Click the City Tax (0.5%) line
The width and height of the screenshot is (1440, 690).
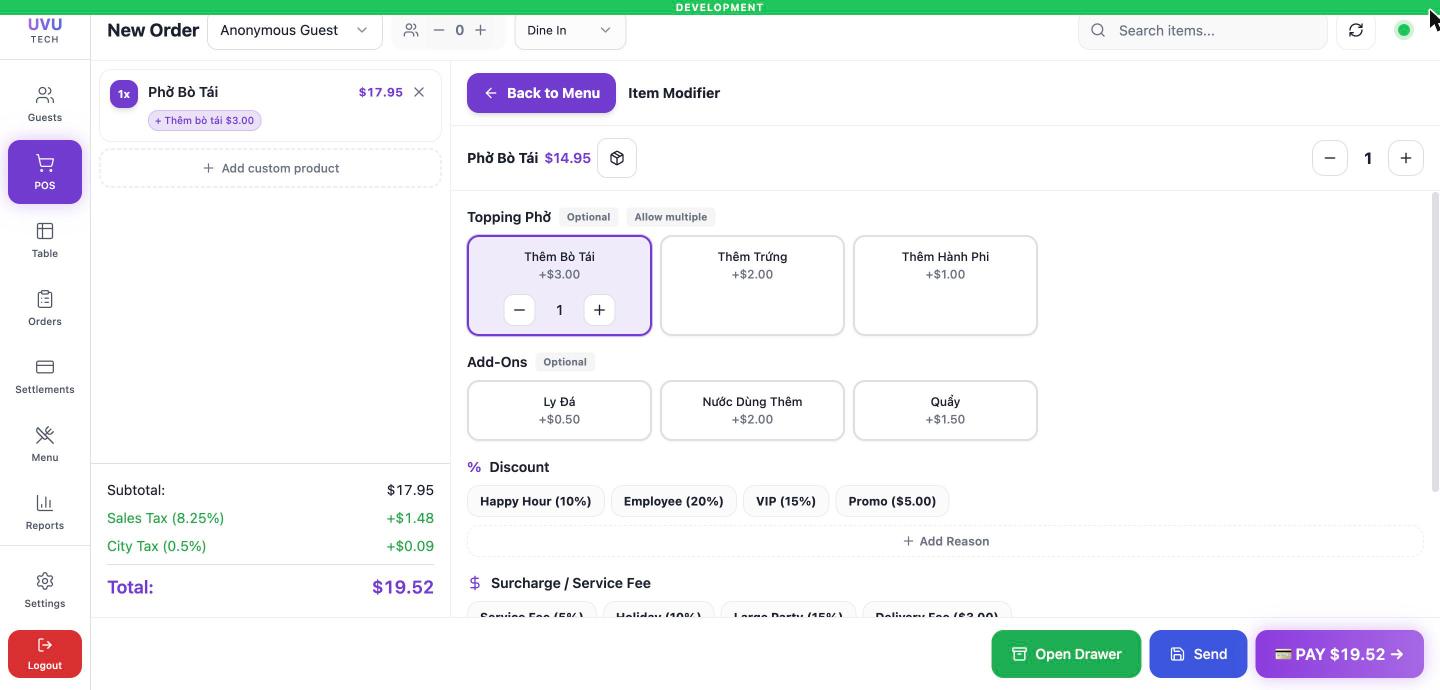270,546
